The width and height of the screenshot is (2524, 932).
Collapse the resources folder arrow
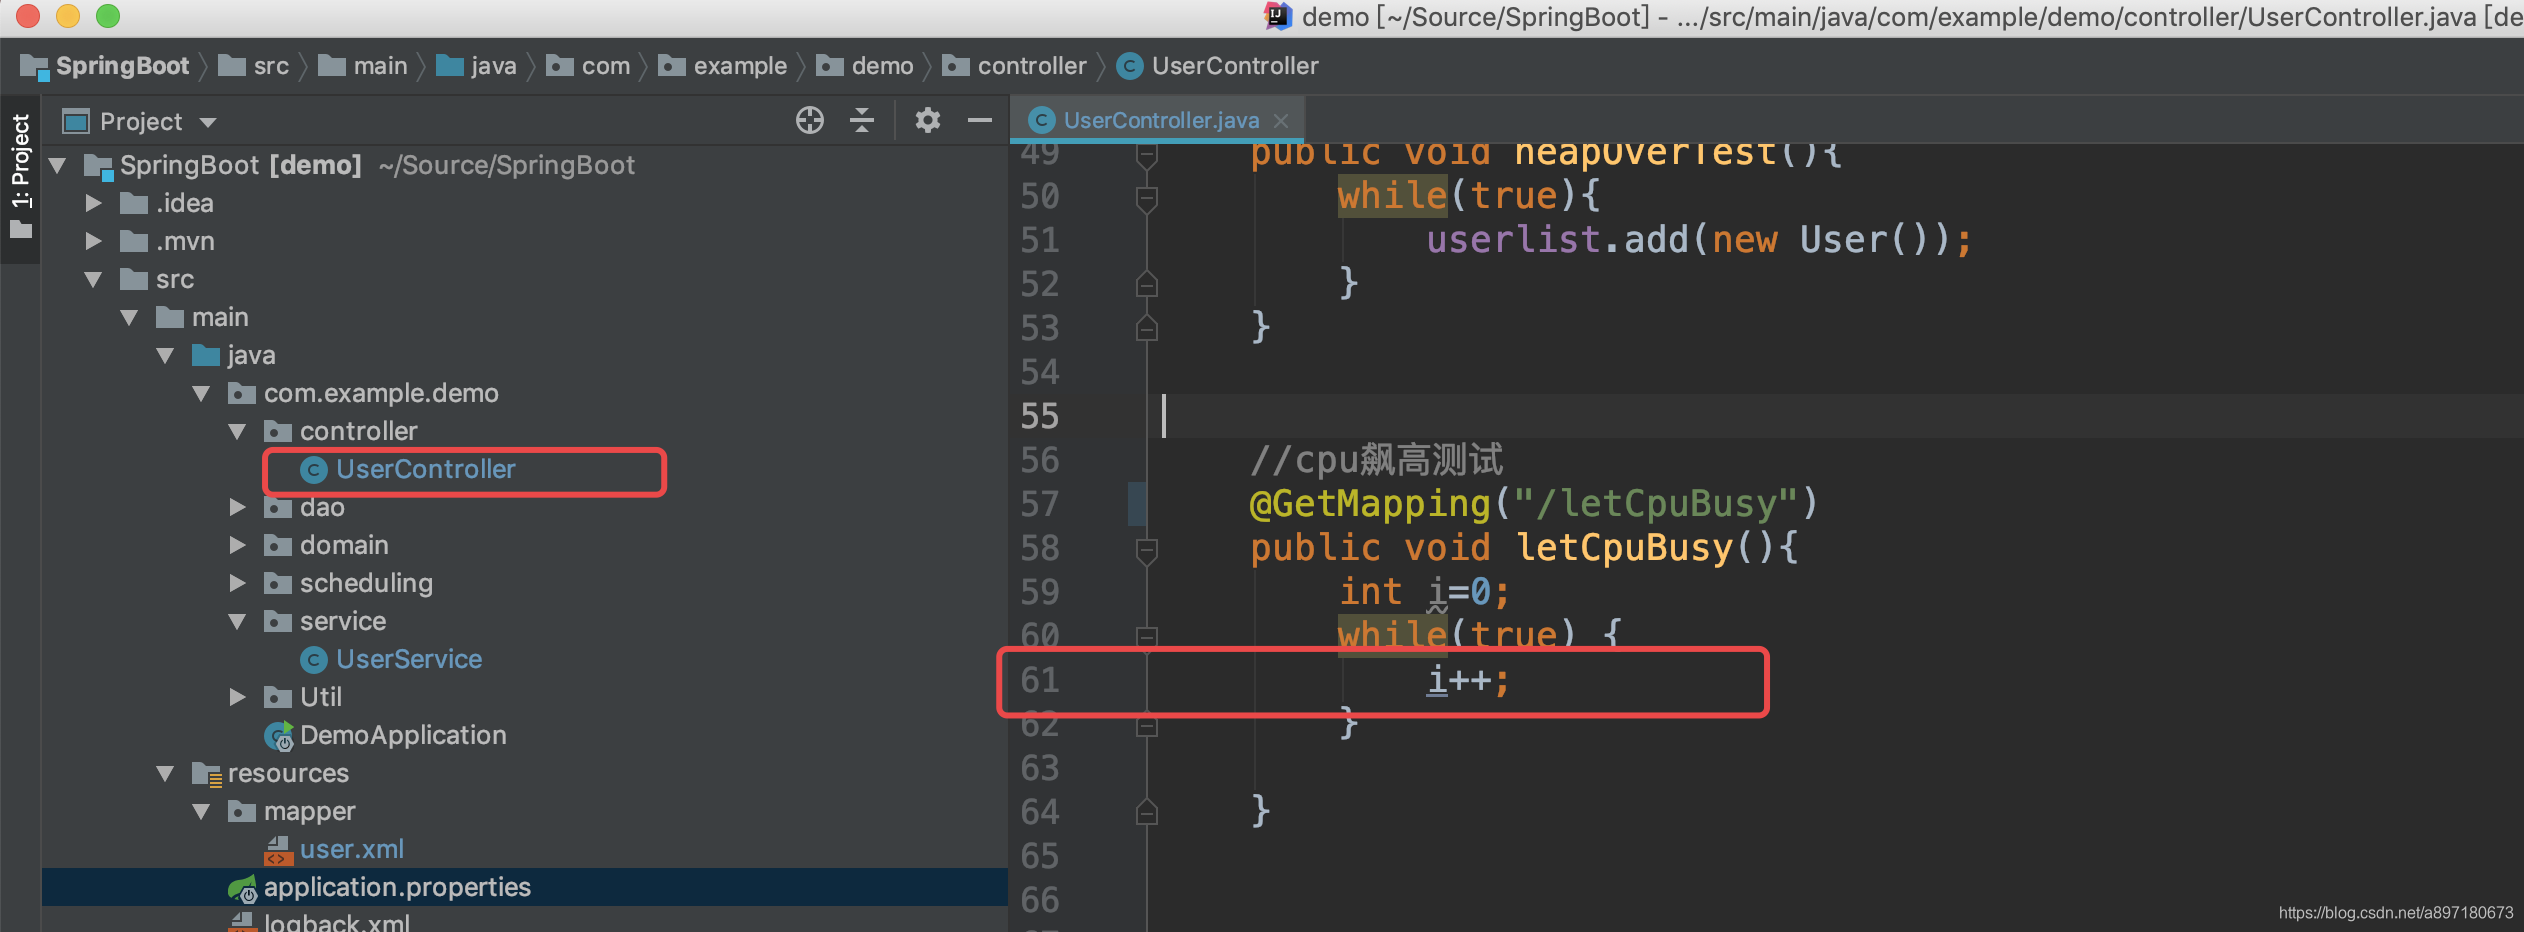click(x=166, y=773)
